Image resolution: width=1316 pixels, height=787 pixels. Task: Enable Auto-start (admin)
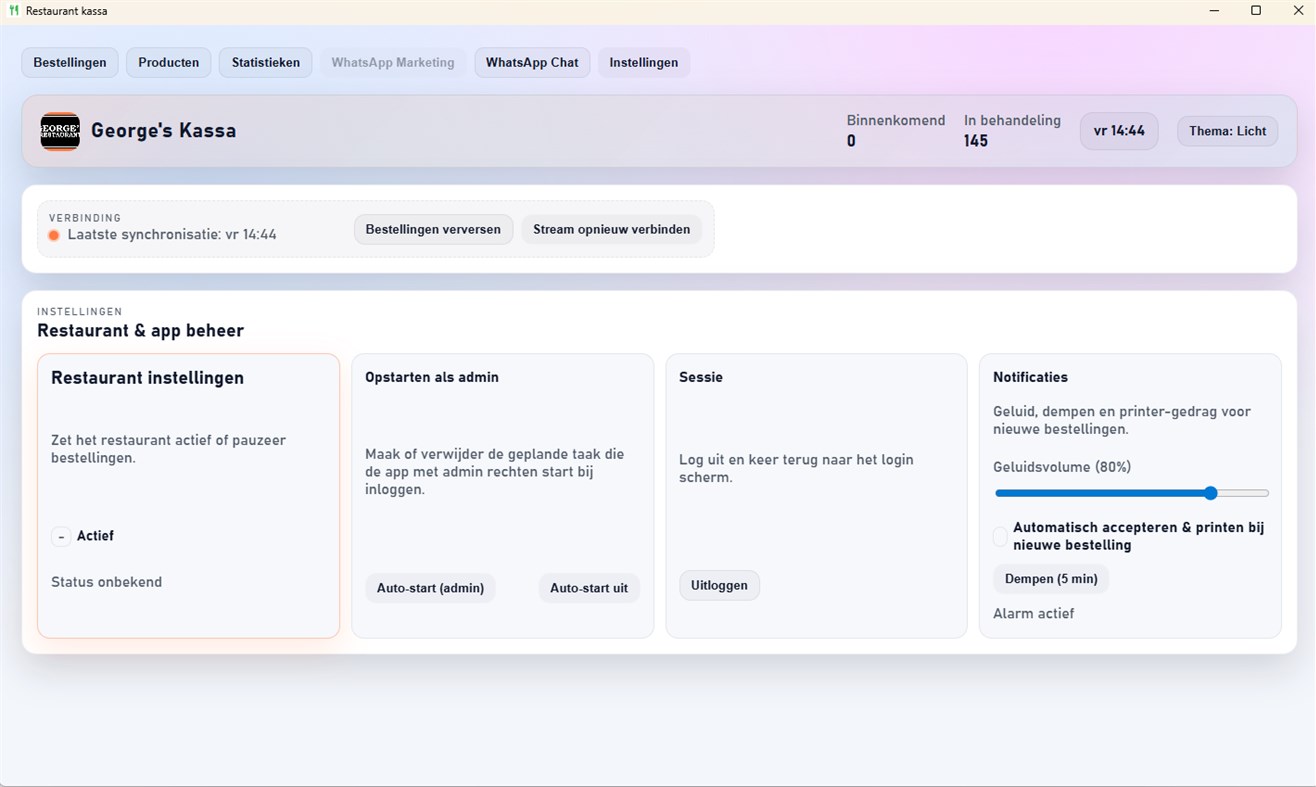coord(430,588)
